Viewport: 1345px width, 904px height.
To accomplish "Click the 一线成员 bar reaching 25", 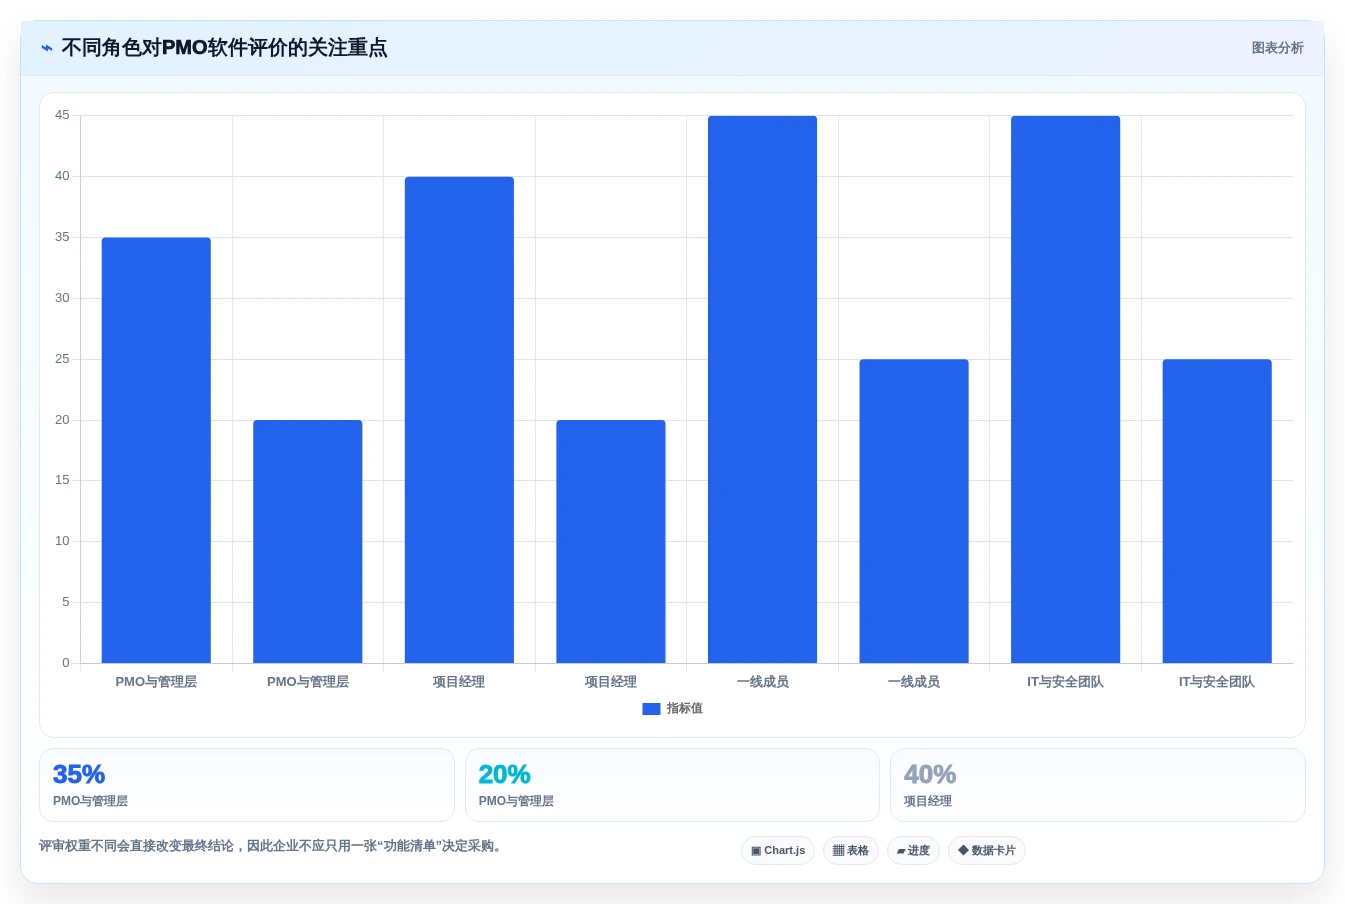I will click(914, 511).
